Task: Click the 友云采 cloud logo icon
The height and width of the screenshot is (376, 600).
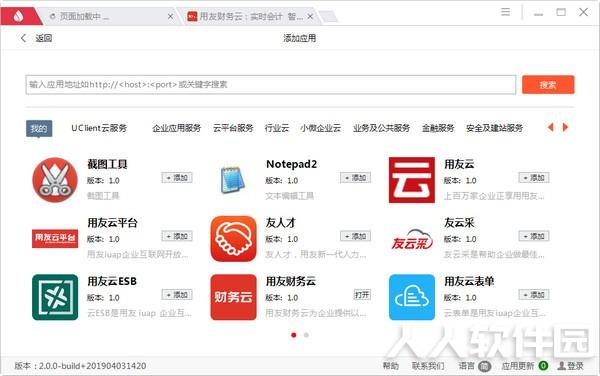Action: pos(412,239)
